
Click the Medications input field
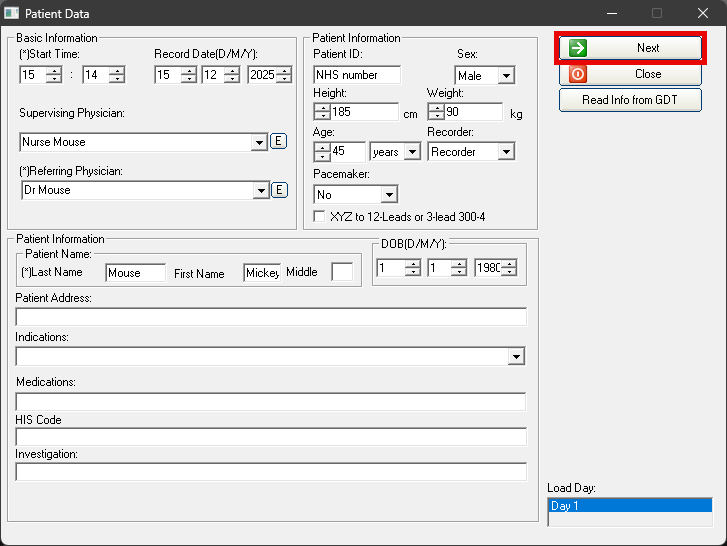click(271, 401)
